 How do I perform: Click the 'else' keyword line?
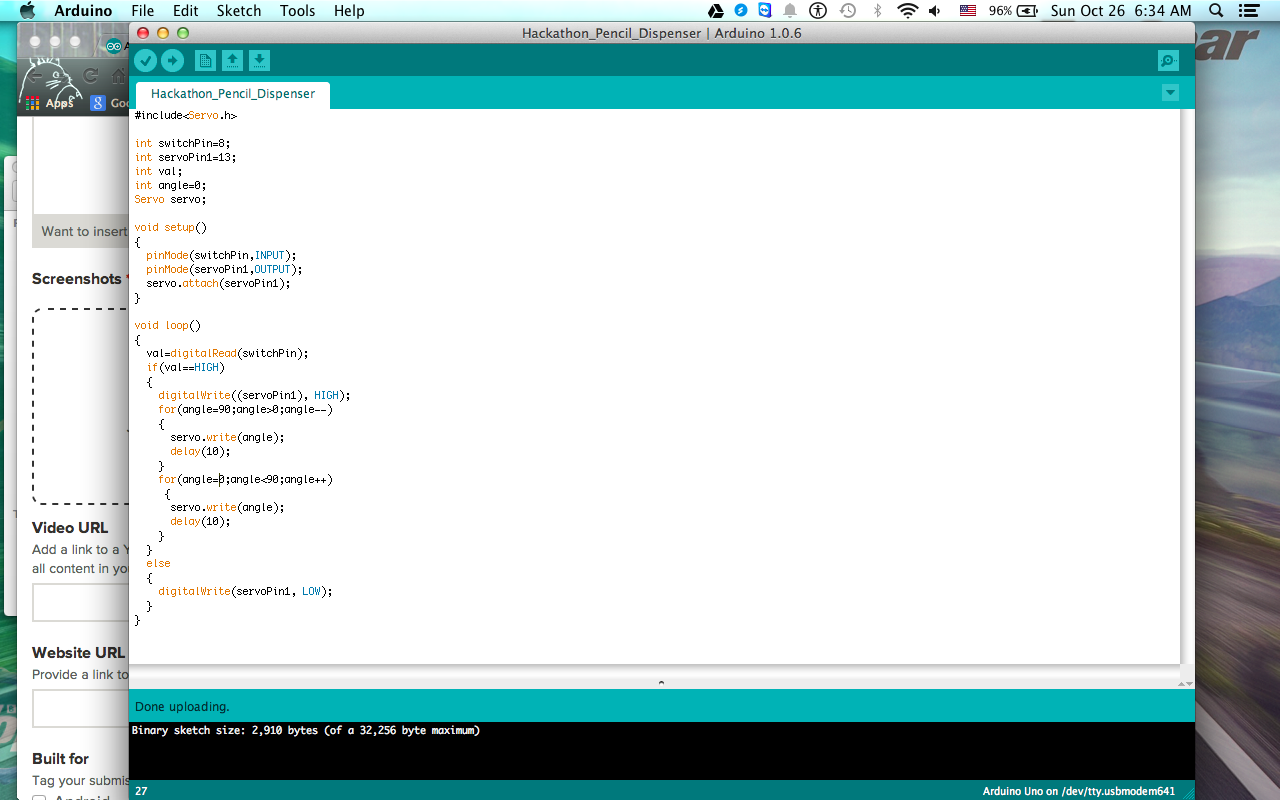(158, 564)
